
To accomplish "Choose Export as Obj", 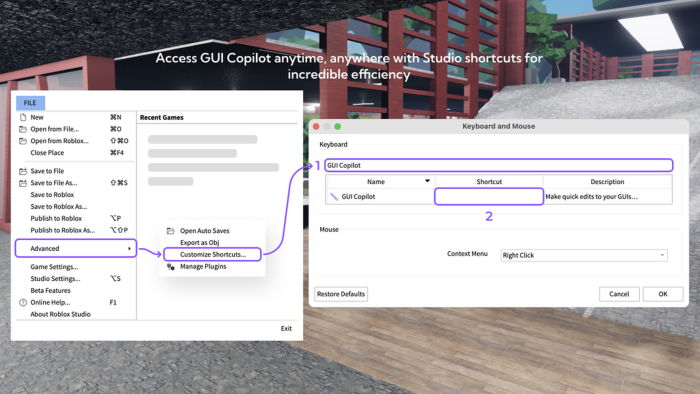I will [200, 242].
